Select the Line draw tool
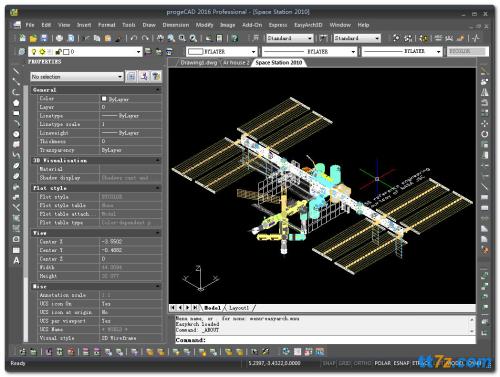Image resolution: width=500 pixels, height=377 pixels. coord(16,71)
